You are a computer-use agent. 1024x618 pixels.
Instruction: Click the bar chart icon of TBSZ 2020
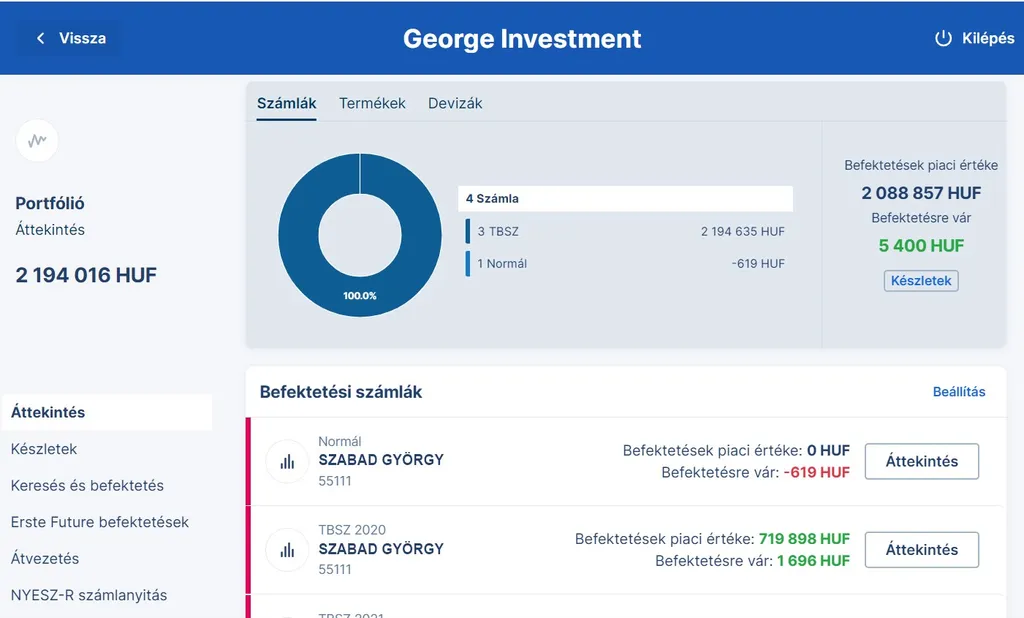click(287, 550)
